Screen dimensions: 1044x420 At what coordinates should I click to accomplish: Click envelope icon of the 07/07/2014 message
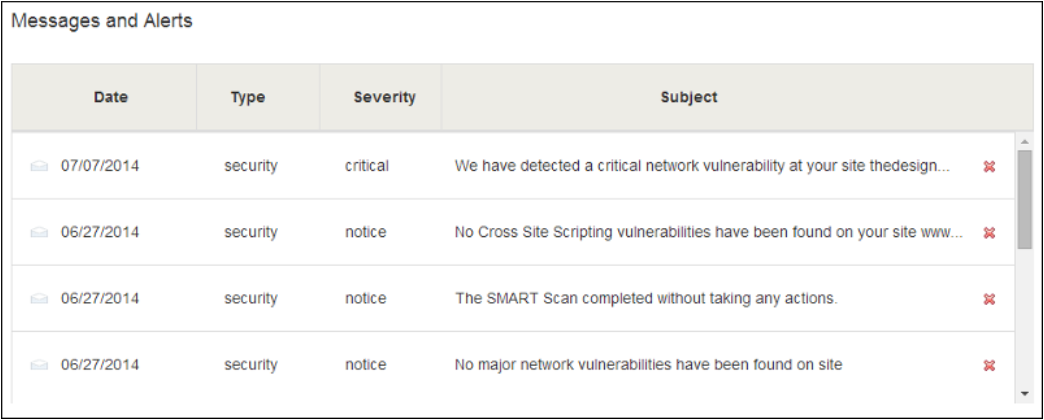pyautogui.click(x=40, y=166)
